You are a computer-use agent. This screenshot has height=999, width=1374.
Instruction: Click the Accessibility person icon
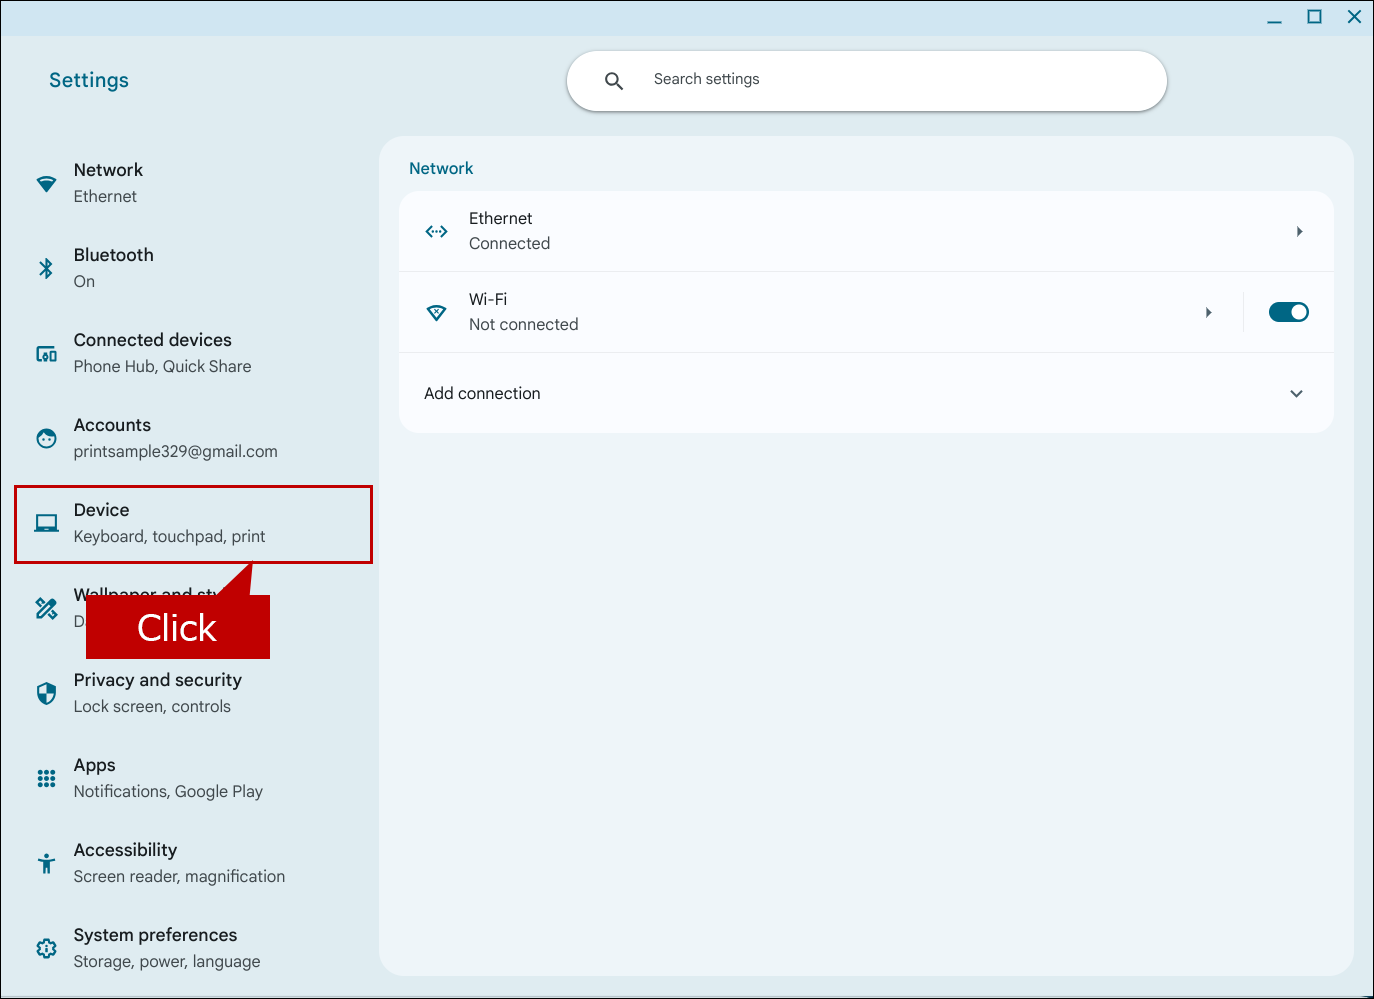point(46,863)
